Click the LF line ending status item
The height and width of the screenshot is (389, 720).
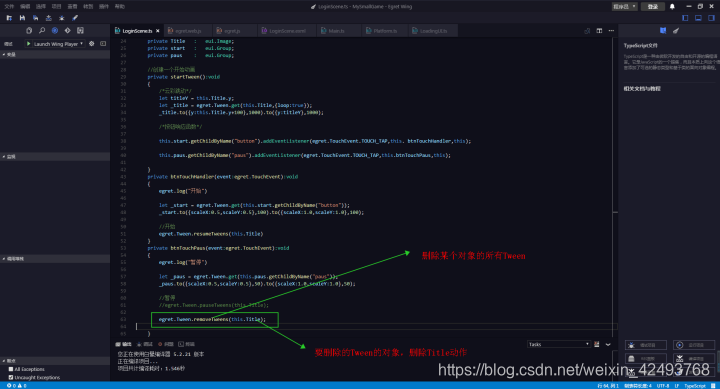tap(677, 386)
